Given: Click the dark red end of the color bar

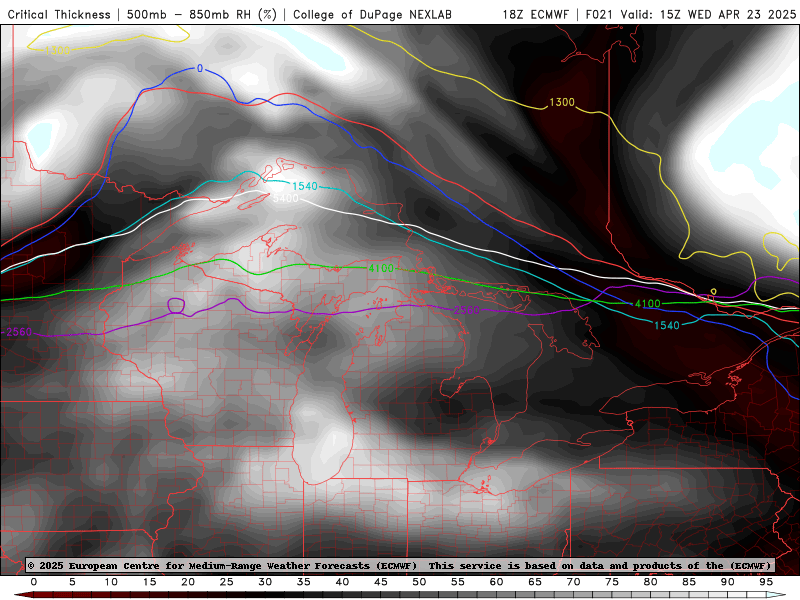Looking at the screenshot, I should click(24, 595).
